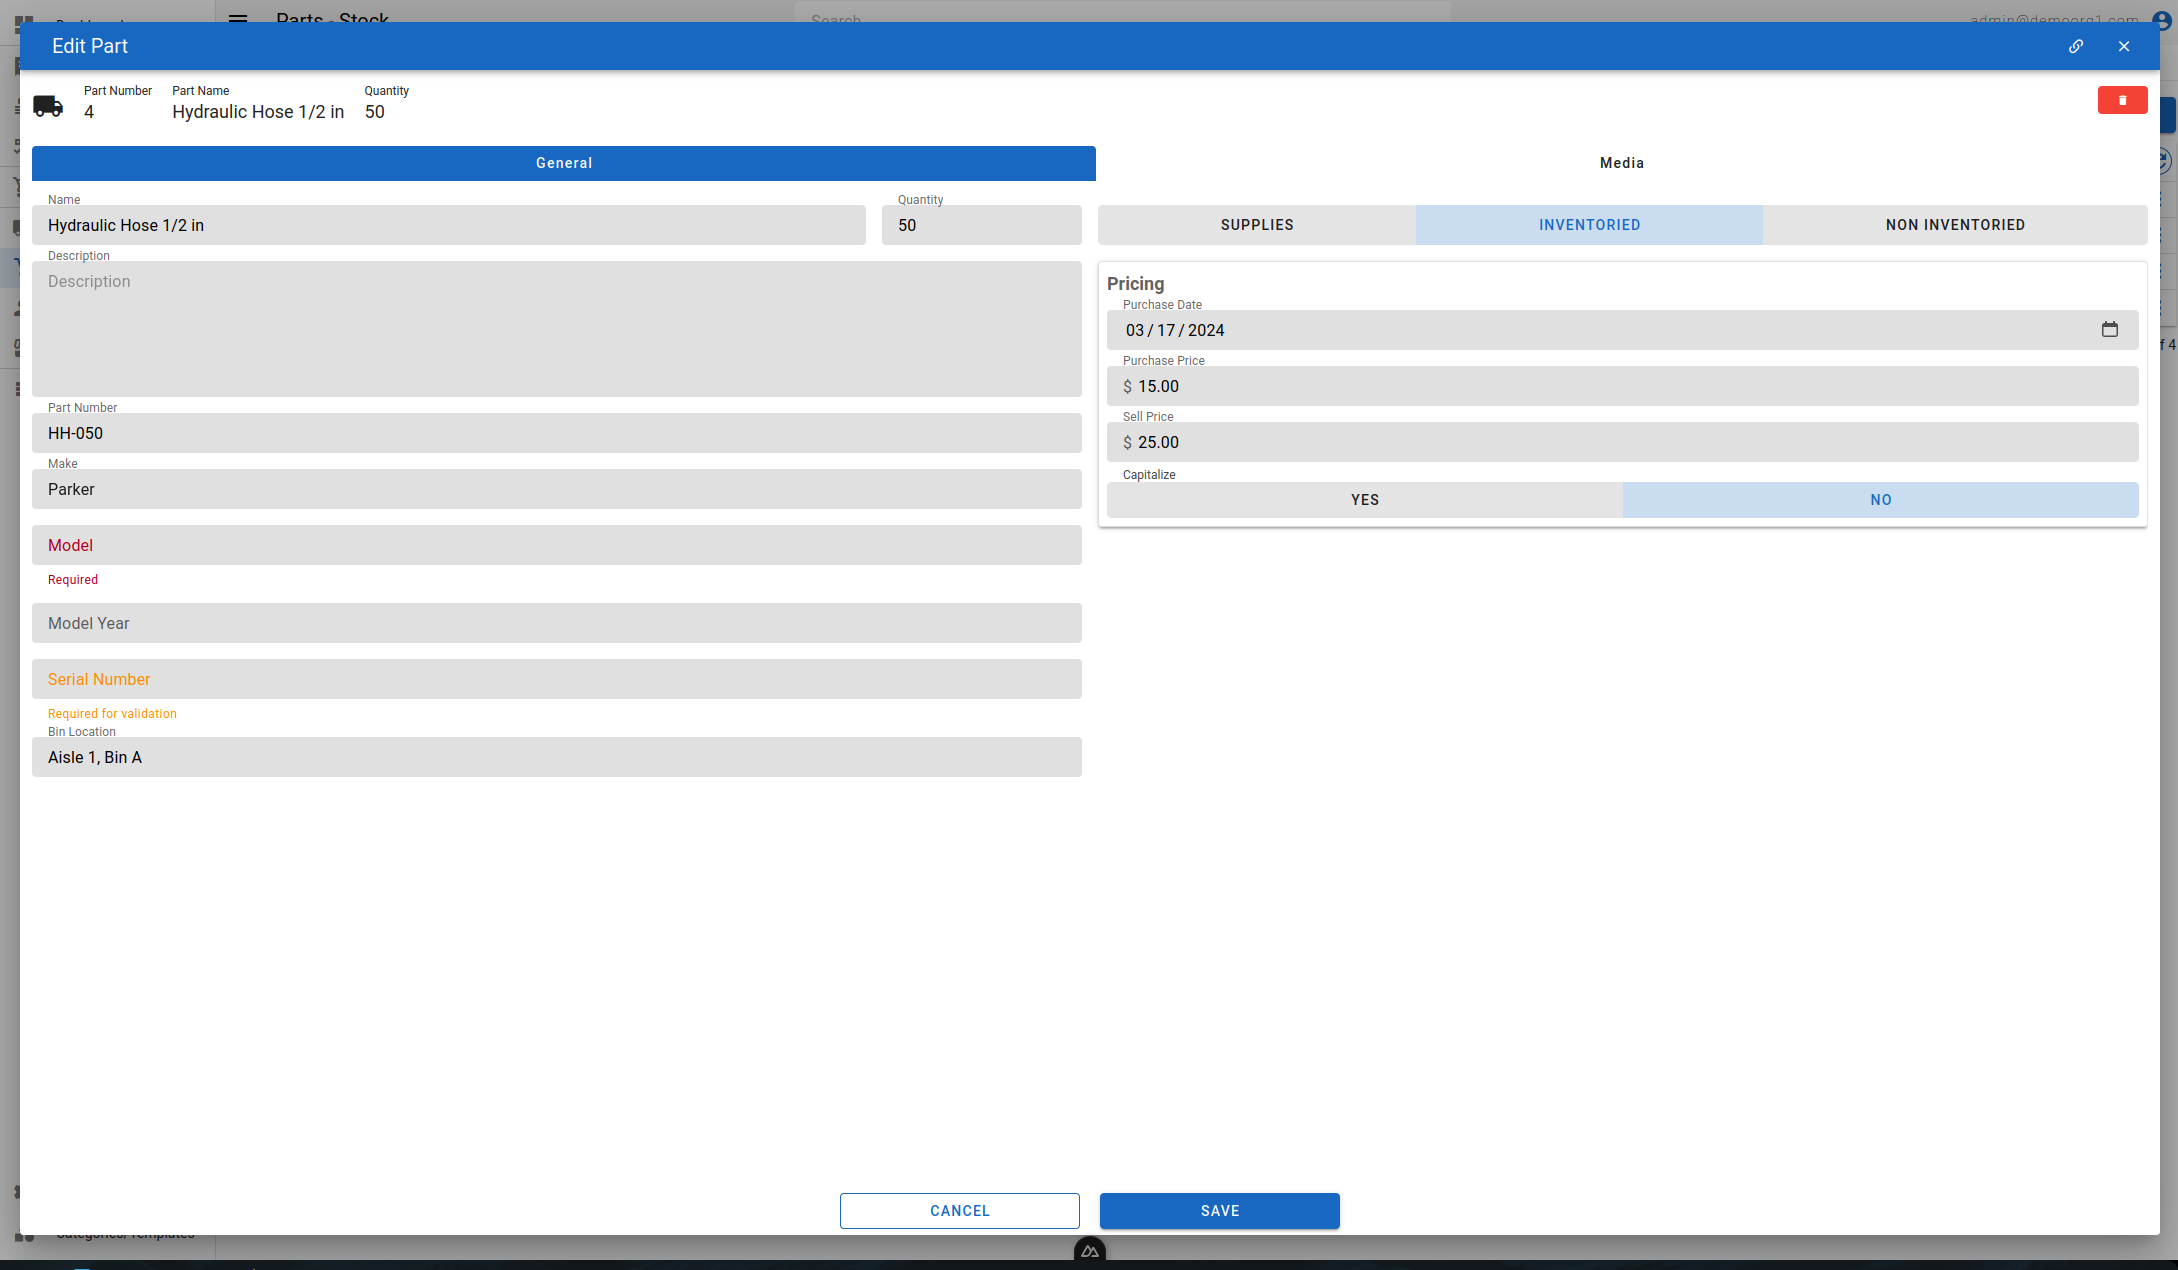Click the Purchase Date field
The width and height of the screenshot is (2178, 1270).
point(1622,330)
